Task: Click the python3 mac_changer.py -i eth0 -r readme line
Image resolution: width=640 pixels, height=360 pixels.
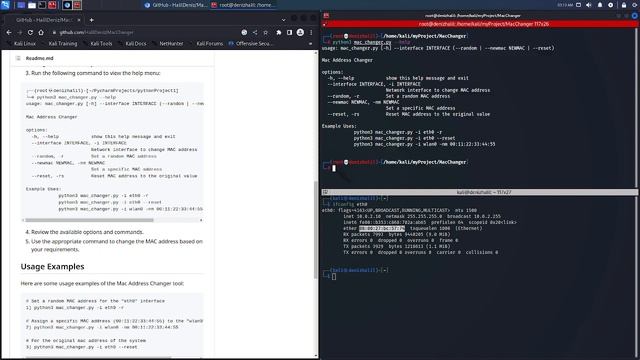Action: click(x=103, y=196)
